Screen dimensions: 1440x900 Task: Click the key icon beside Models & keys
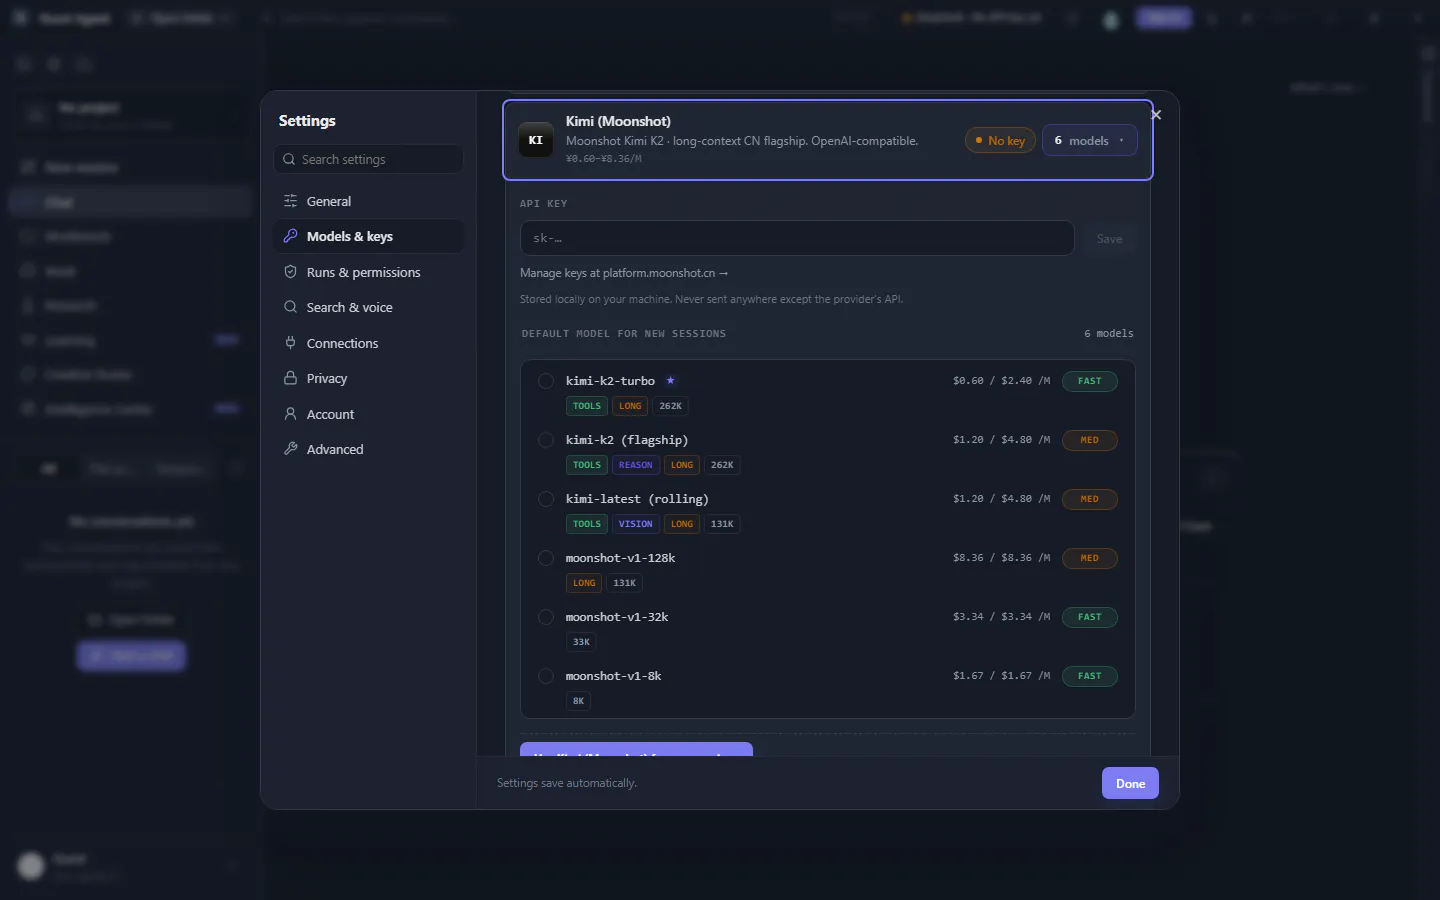click(290, 236)
